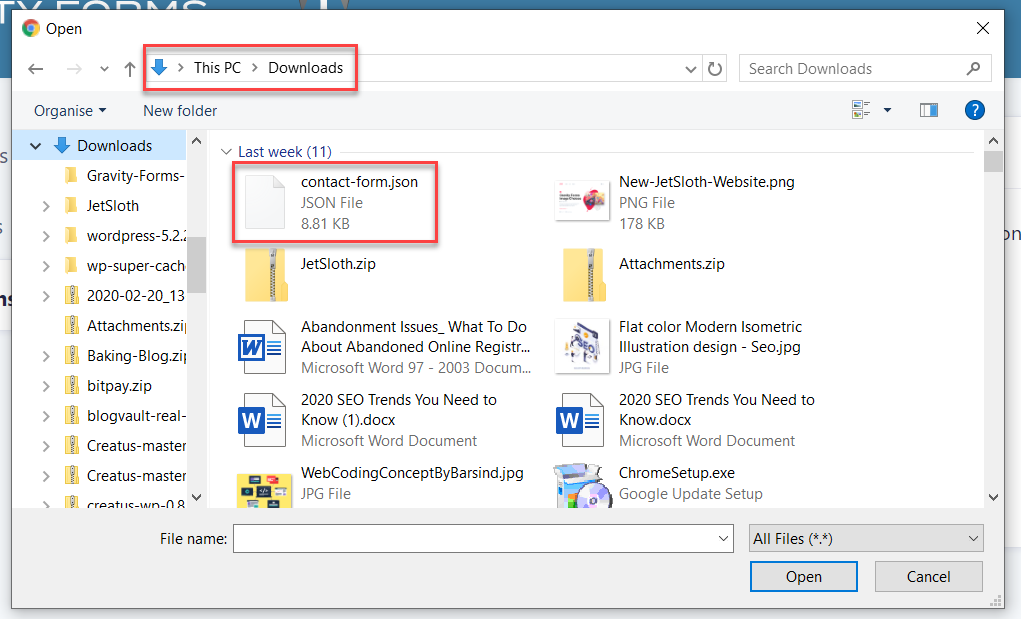Select the JetSloth.zip file icon
This screenshot has width=1021, height=619.
(x=266, y=275)
